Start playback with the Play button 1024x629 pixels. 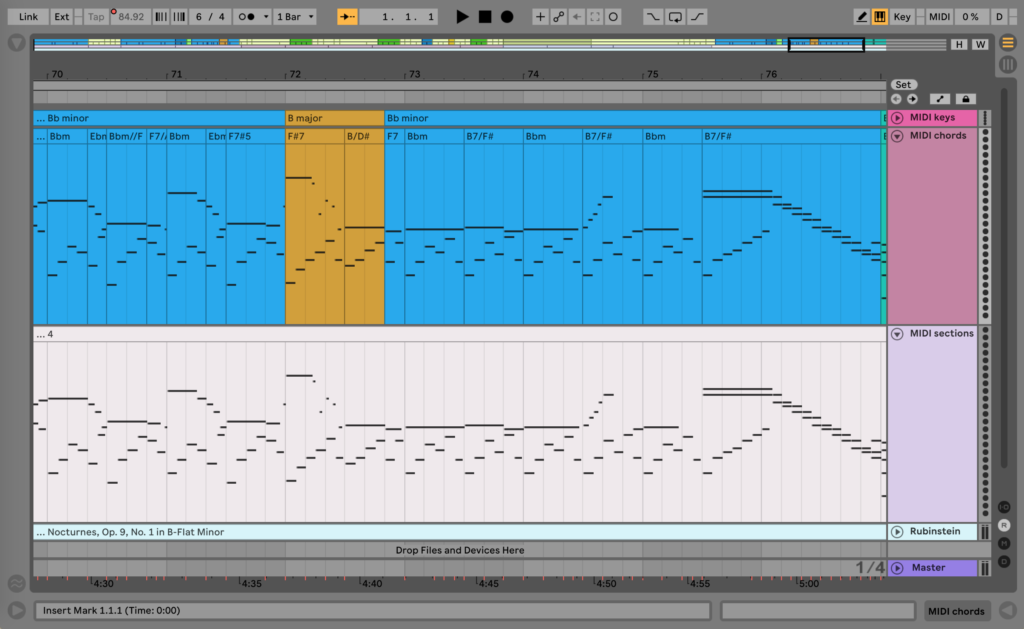click(x=462, y=16)
